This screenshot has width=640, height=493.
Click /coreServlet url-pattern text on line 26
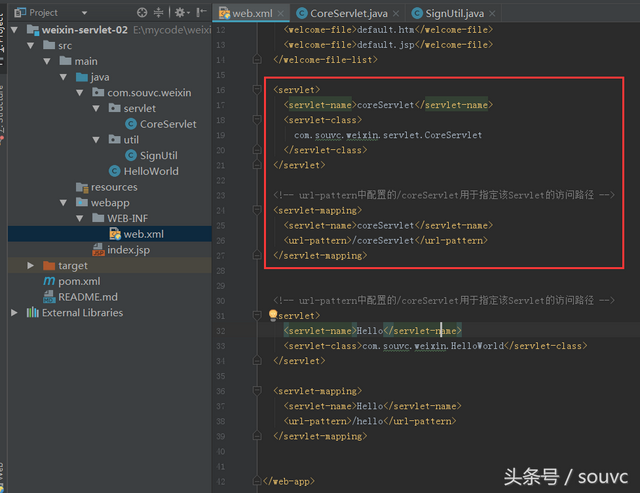click(382, 240)
